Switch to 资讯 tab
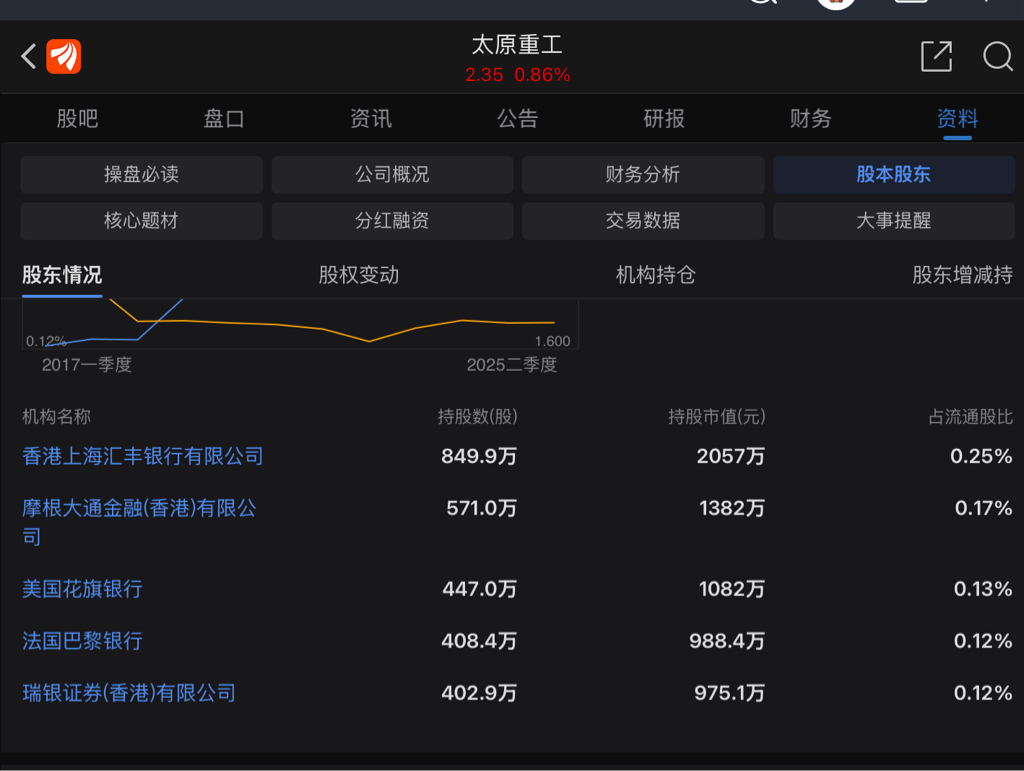Screen dimensions: 1024x771 (371, 118)
